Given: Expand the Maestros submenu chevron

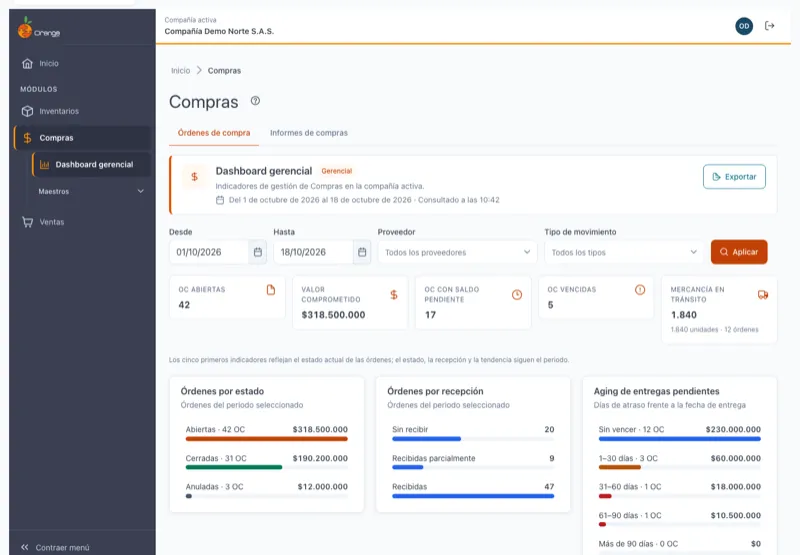Looking at the screenshot, I should click(141, 191).
